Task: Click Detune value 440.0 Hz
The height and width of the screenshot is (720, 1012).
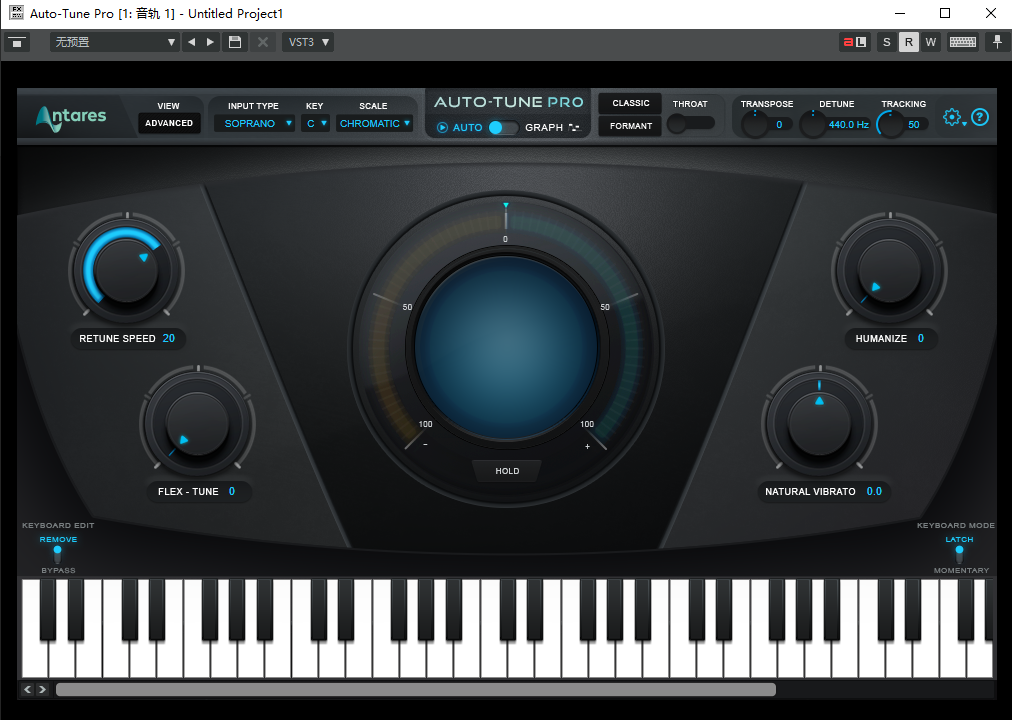Action: point(849,125)
